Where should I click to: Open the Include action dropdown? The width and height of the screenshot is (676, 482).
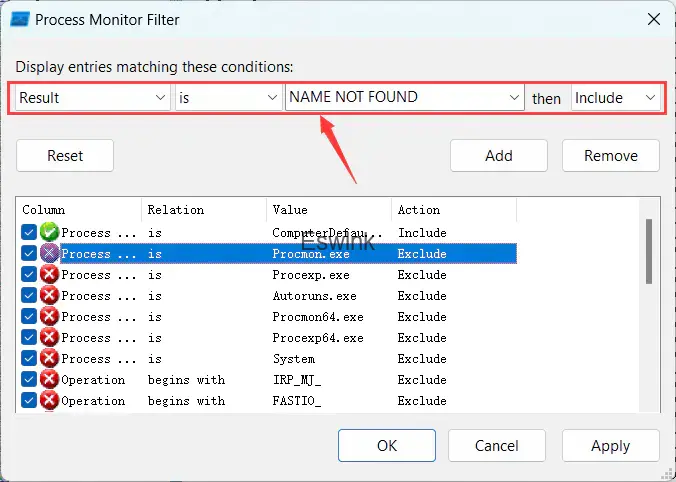pyautogui.click(x=615, y=97)
